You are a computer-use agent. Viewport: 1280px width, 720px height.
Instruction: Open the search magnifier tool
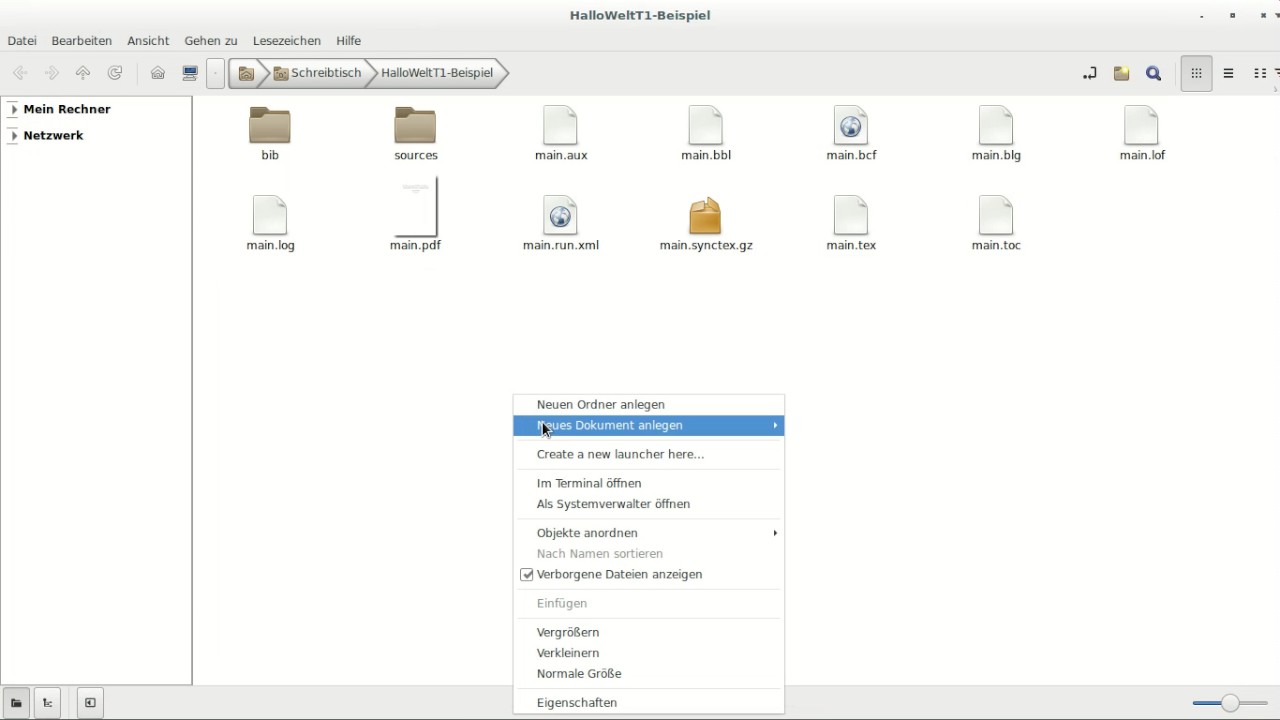pos(1154,73)
